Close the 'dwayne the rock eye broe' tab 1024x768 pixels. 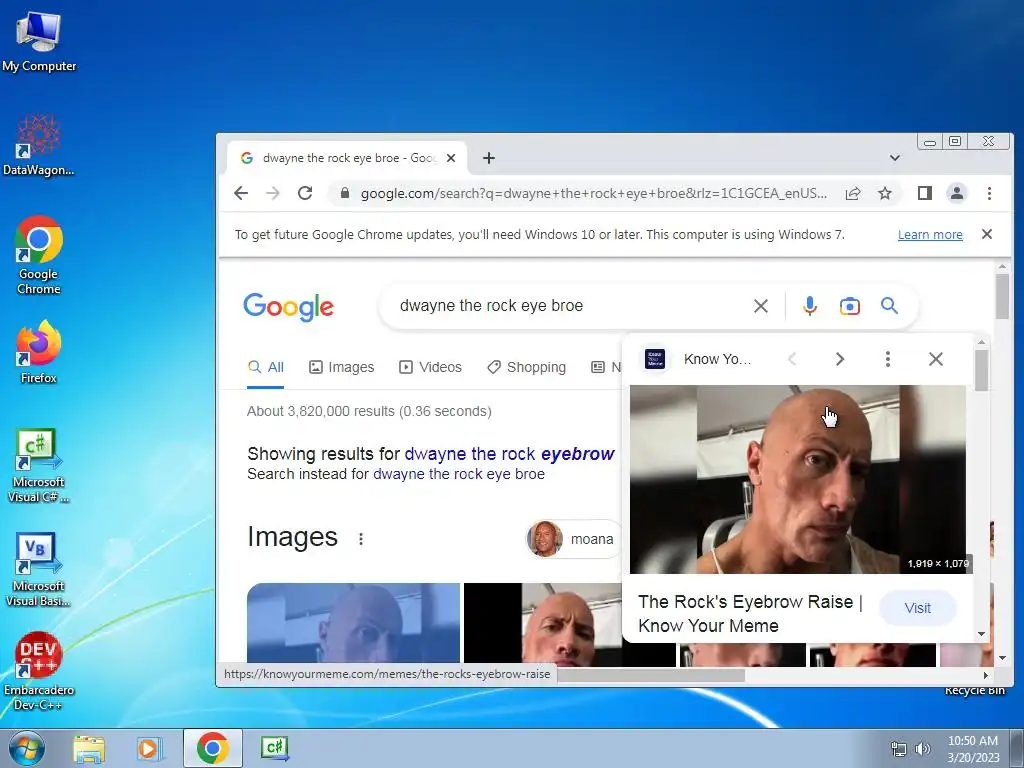point(451,158)
